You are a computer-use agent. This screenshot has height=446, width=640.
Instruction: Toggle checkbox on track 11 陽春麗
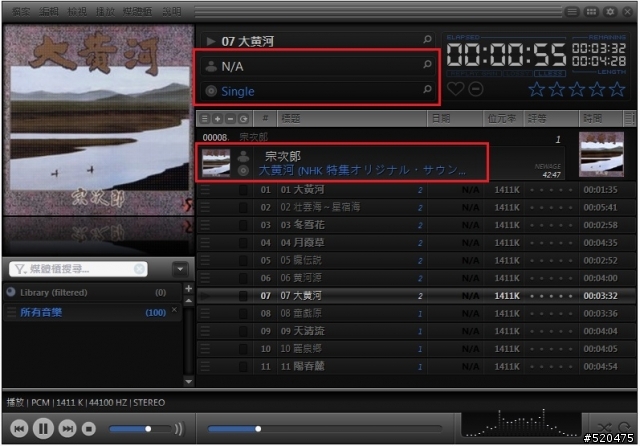pos(243,366)
